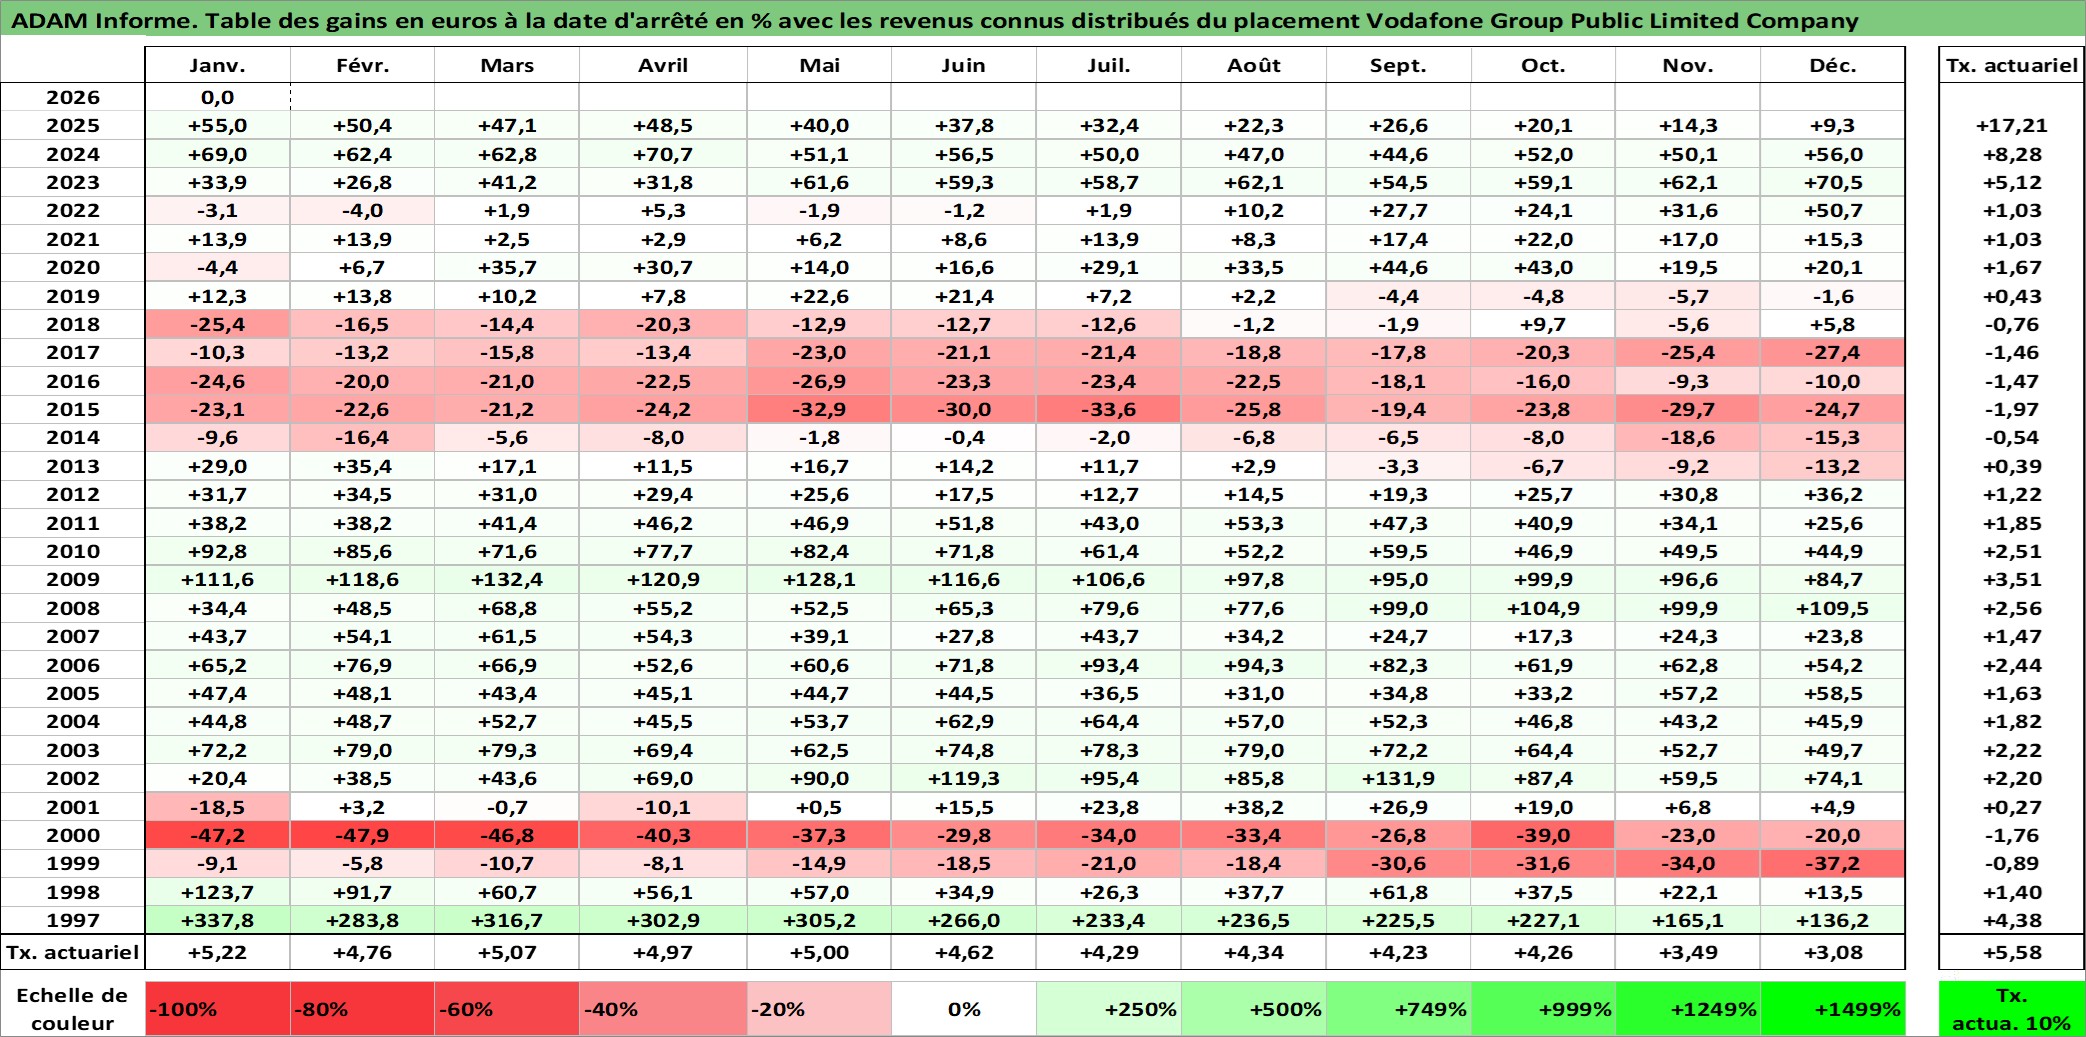Select the +123,7 cell in January 1998
The height and width of the screenshot is (1037, 2086).
coord(217,892)
